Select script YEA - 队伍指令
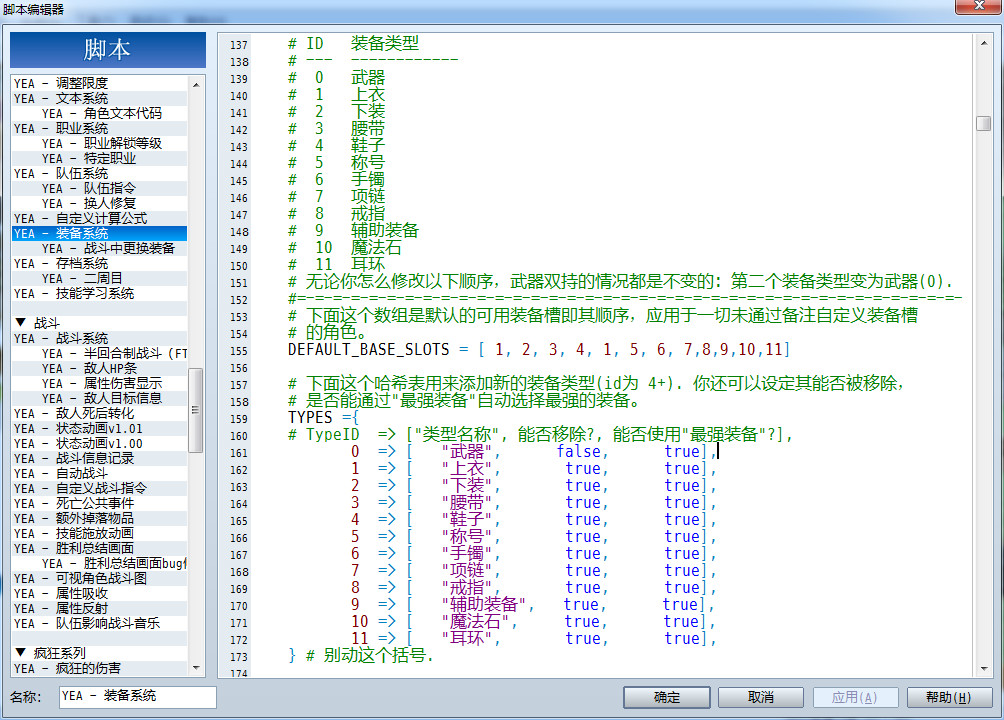 [99, 188]
